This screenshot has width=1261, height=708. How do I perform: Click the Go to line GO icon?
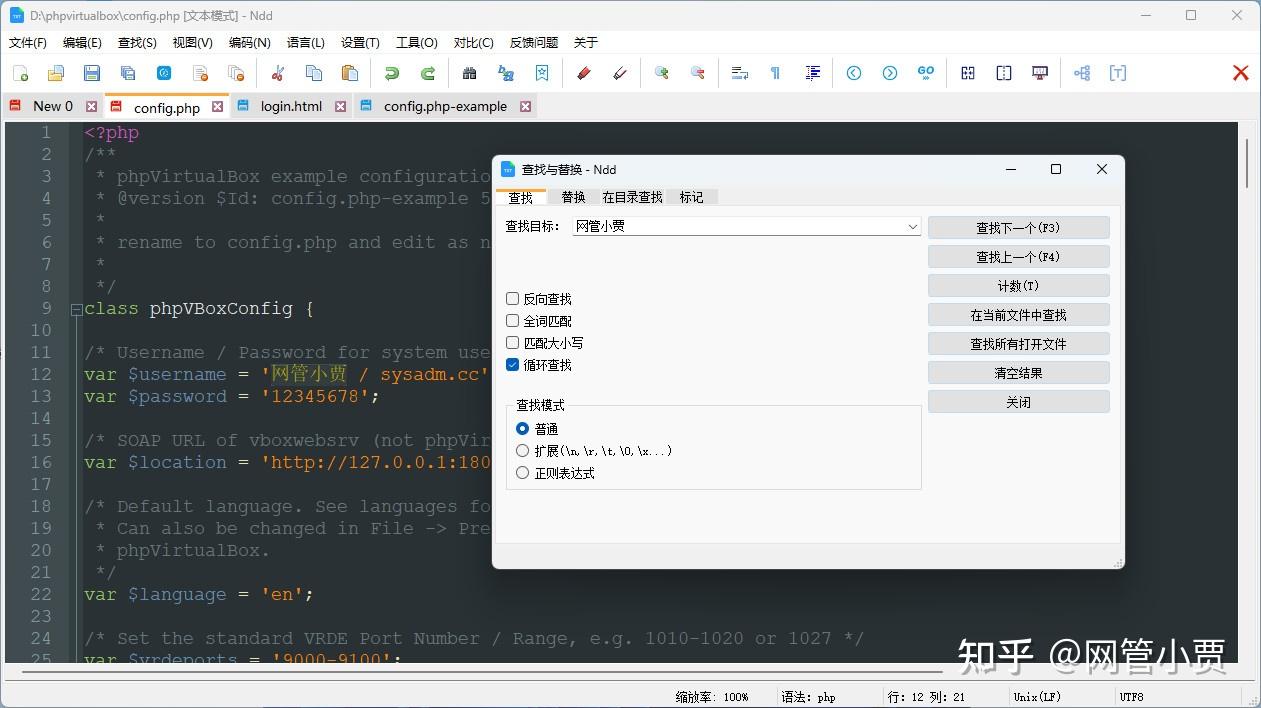click(925, 73)
